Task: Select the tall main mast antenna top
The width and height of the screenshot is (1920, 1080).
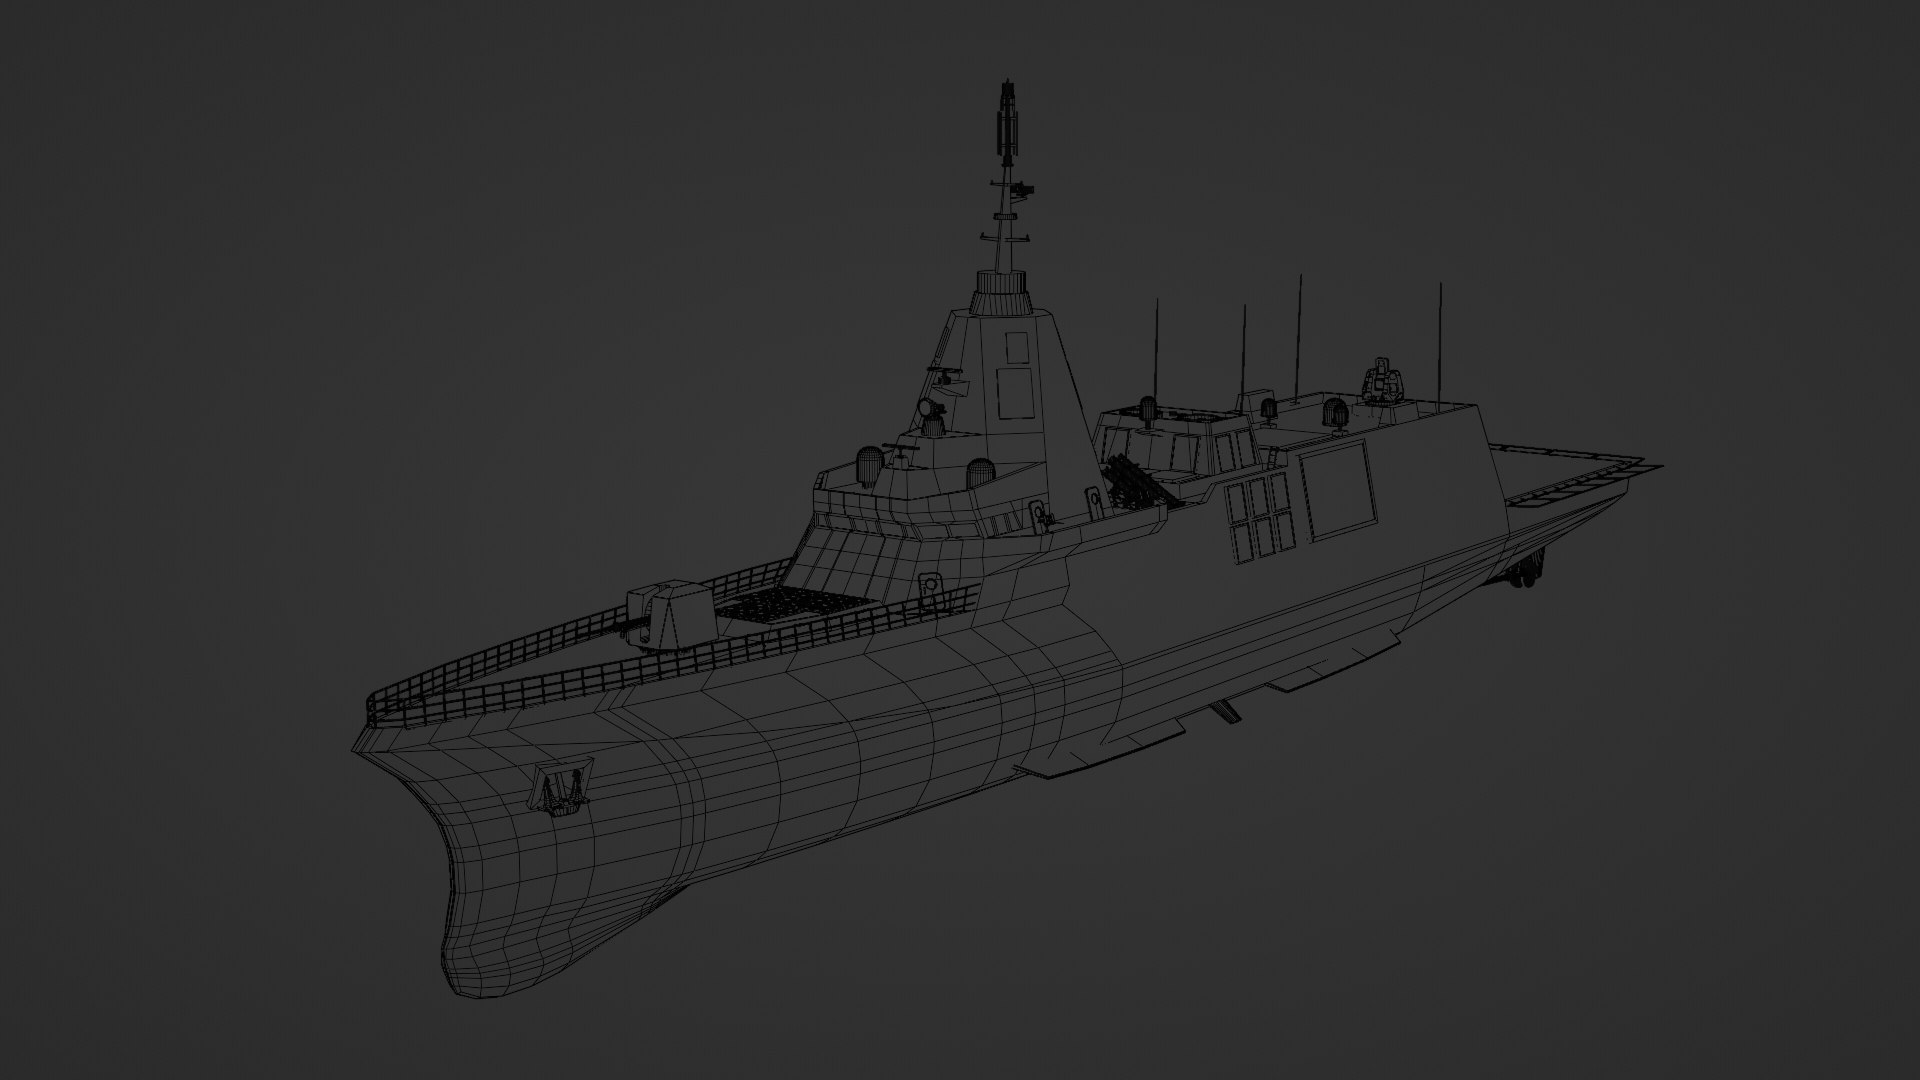Action: pyautogui.click(x=1008, y=120)
